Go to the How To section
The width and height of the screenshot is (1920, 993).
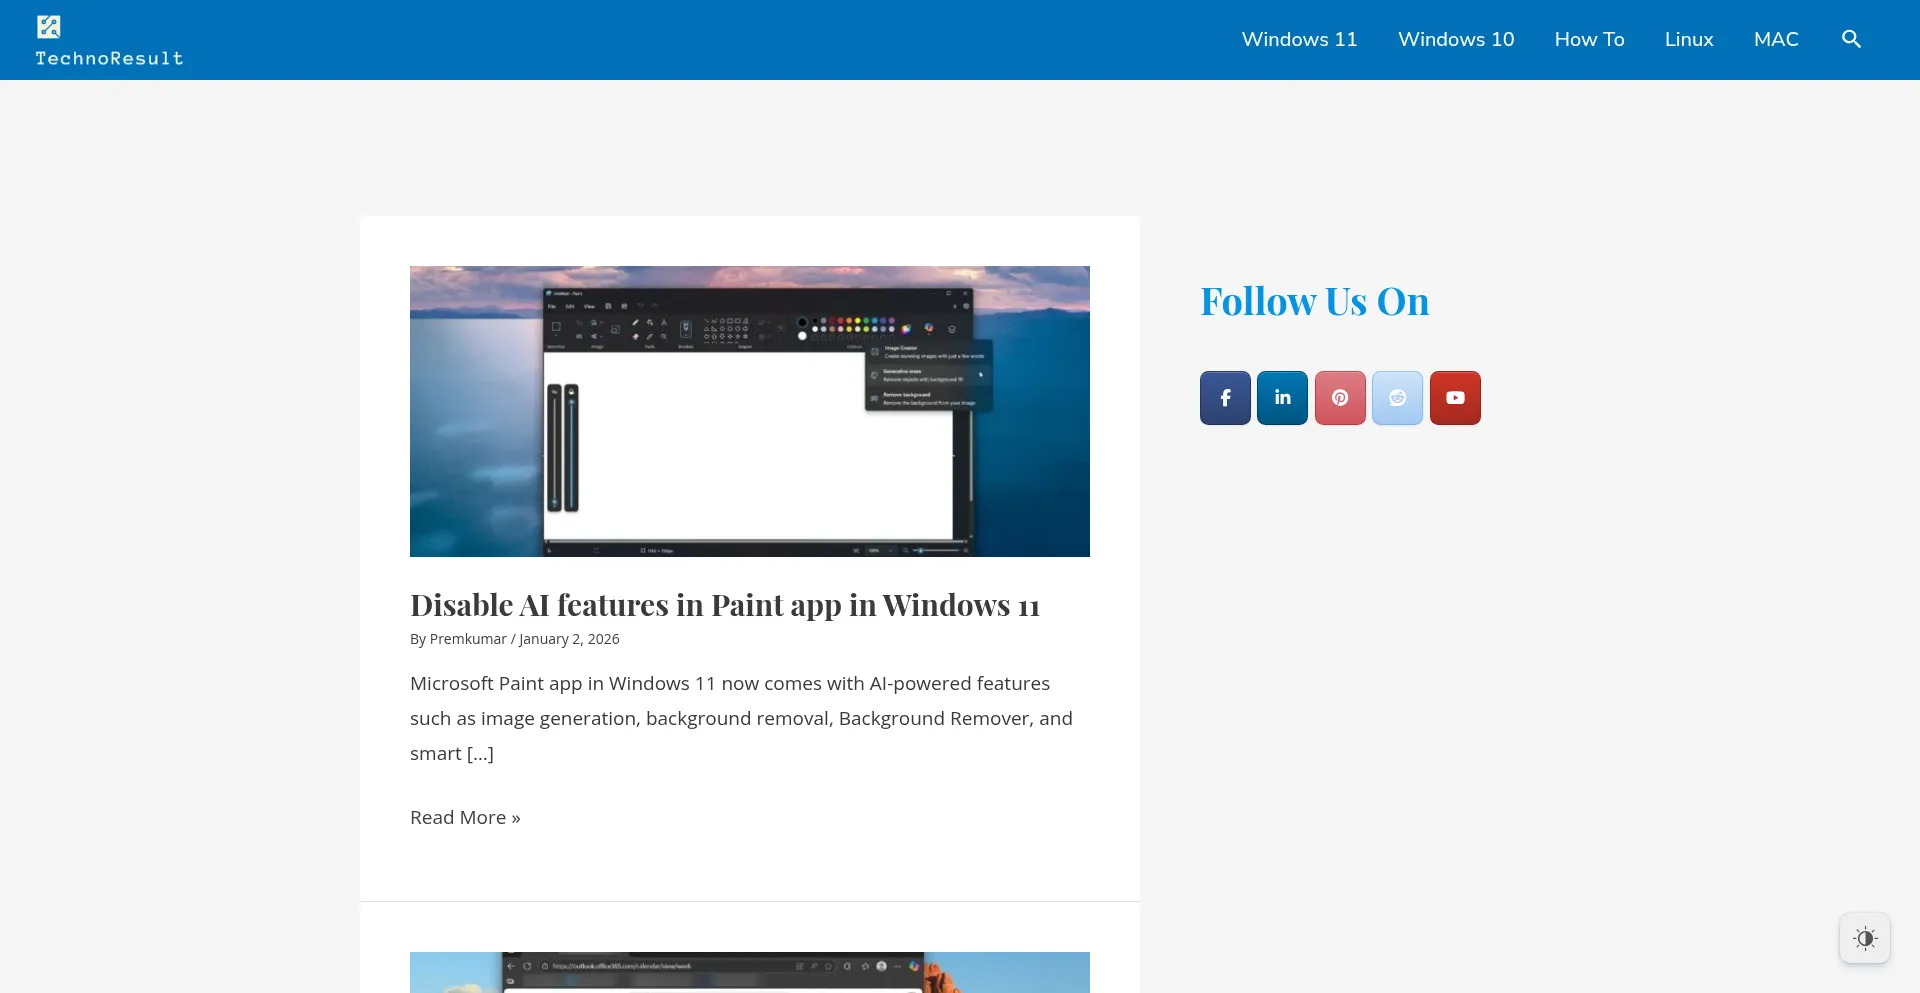[x=1589, y=39]
